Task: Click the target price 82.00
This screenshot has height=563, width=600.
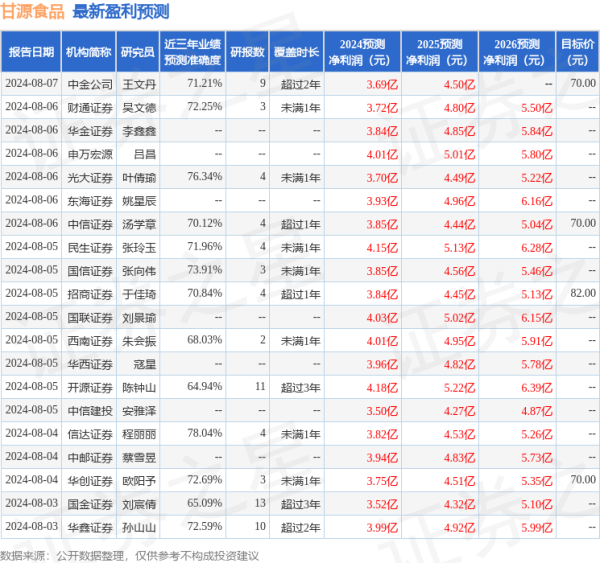Action: point(583,293)
